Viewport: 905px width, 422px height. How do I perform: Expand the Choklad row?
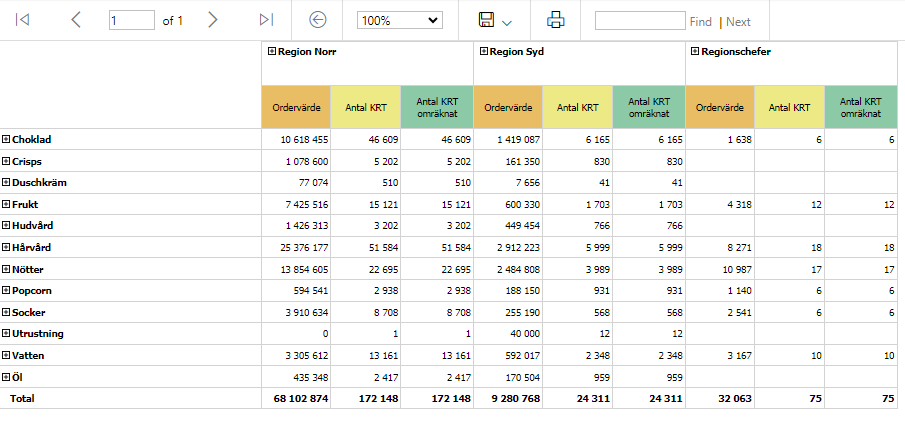(6, 139)
